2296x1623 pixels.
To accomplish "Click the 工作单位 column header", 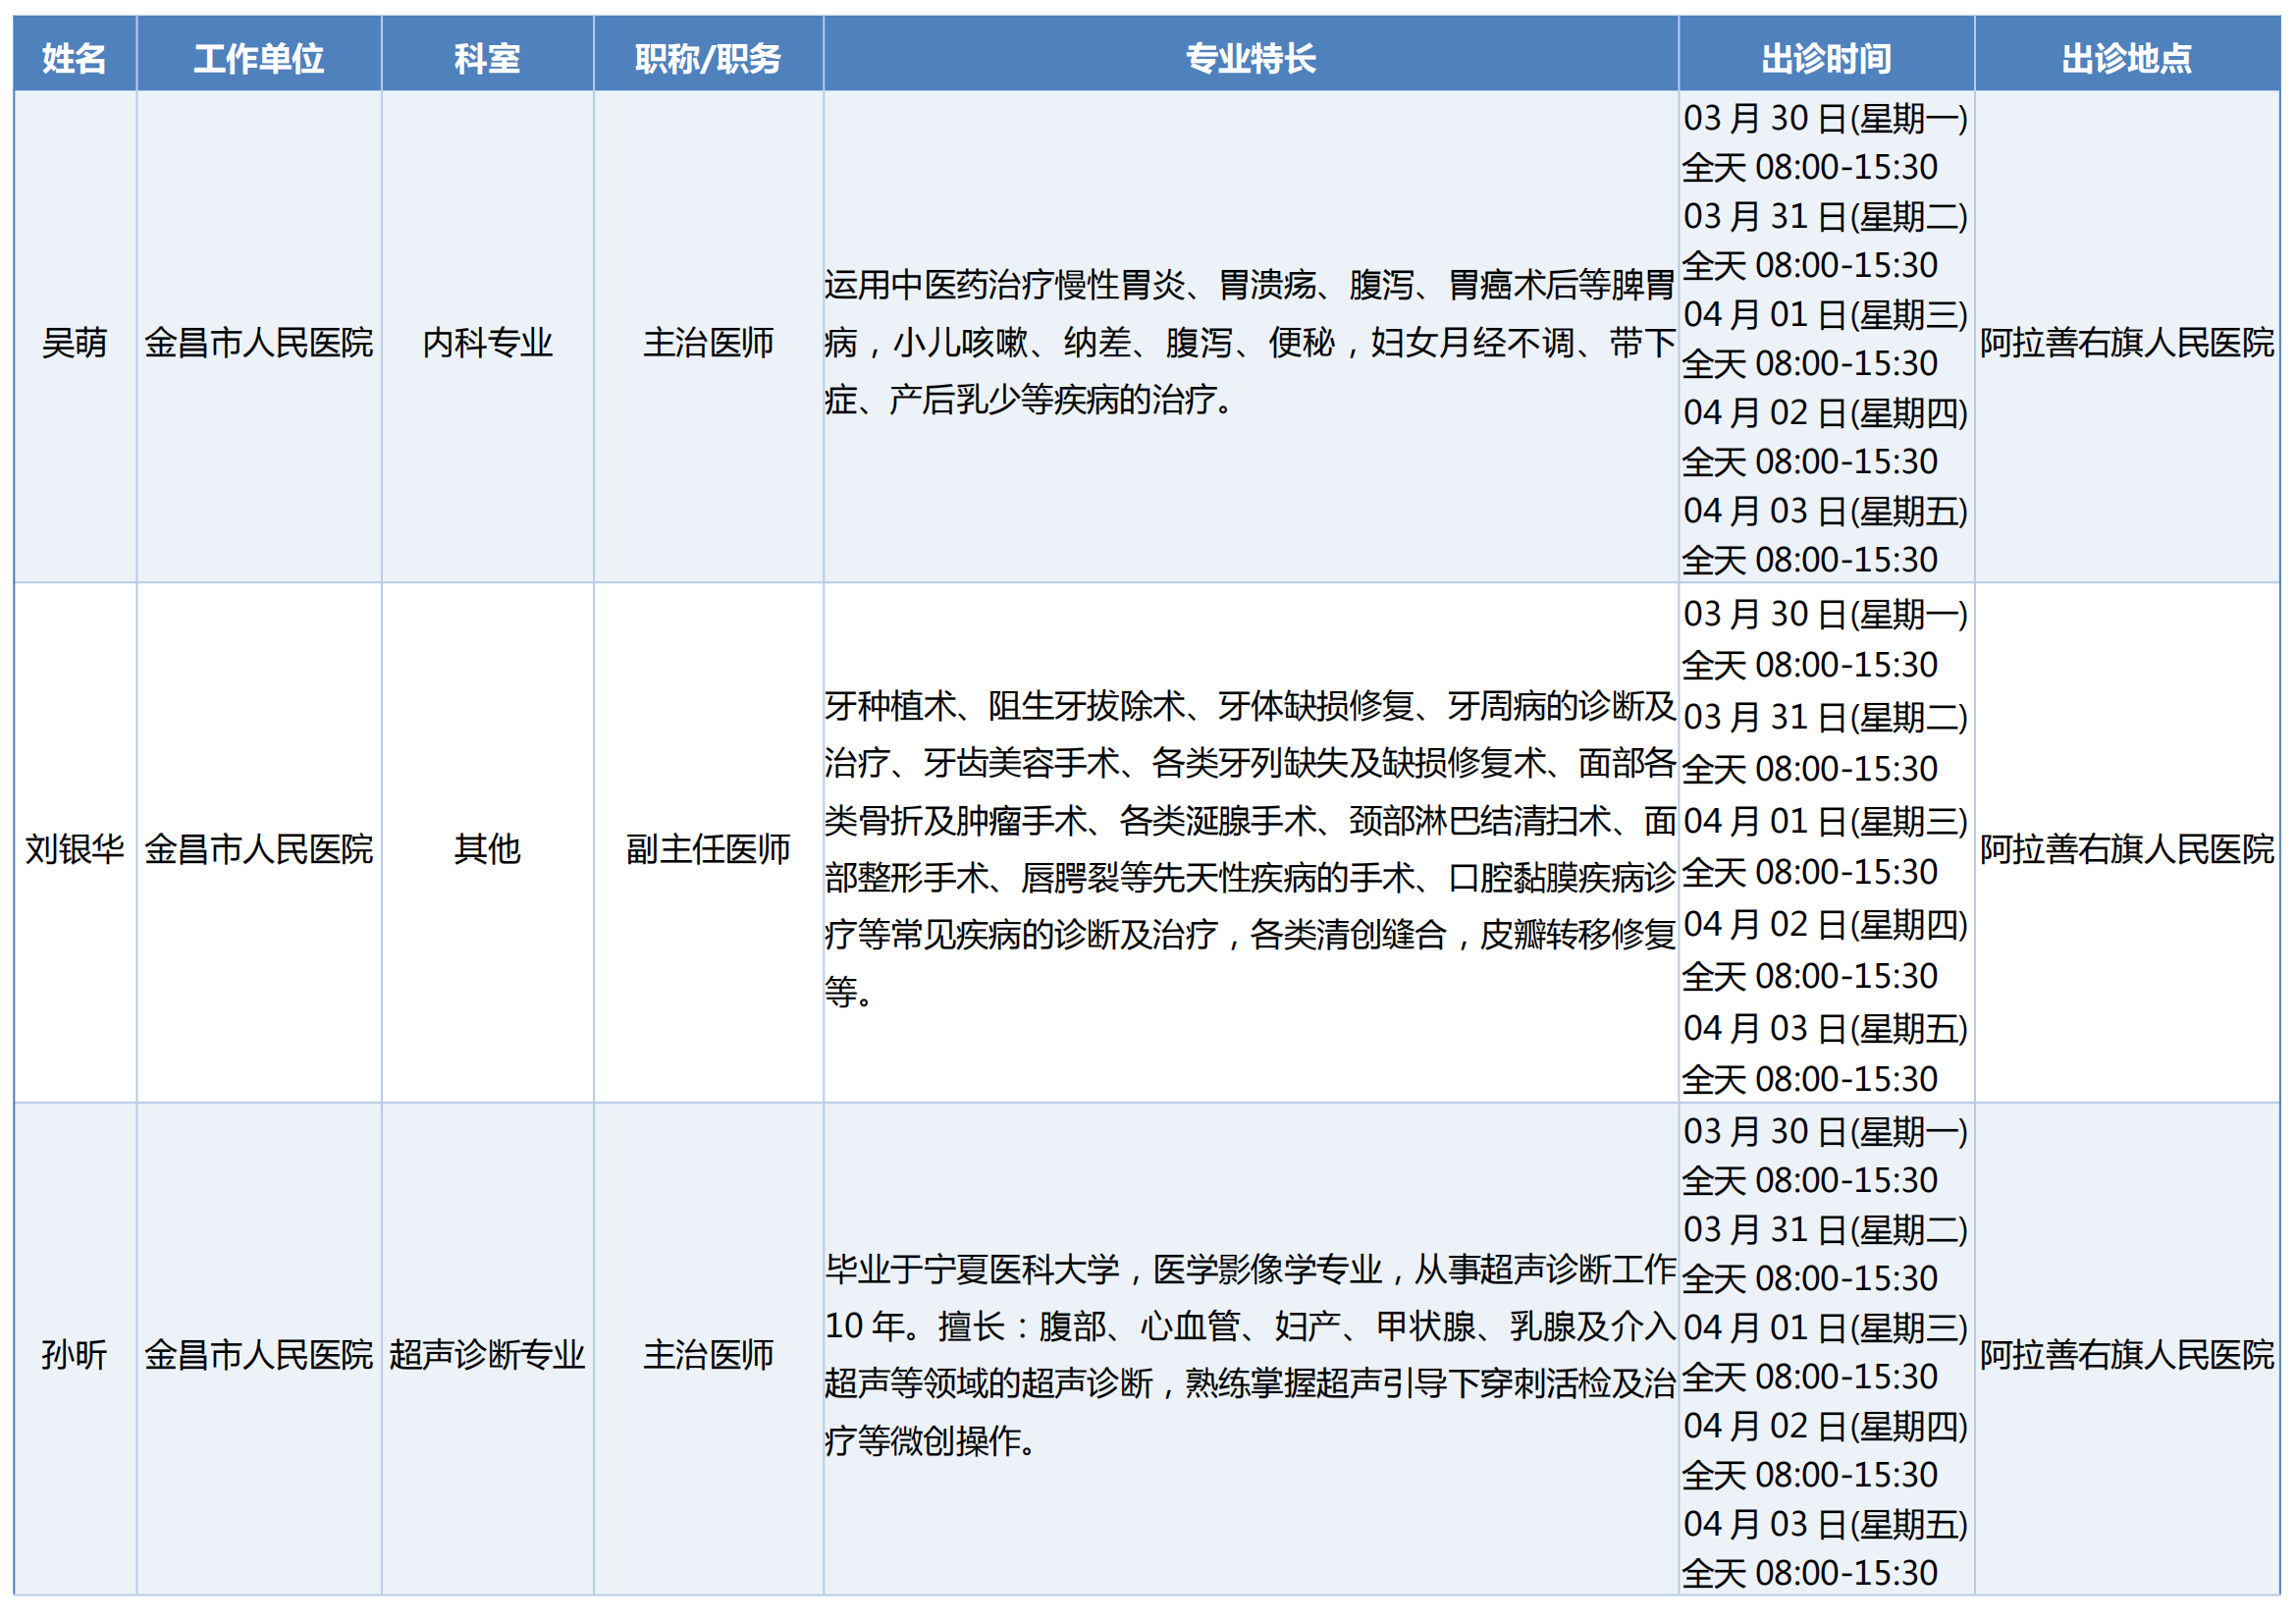I will (258, 58).
